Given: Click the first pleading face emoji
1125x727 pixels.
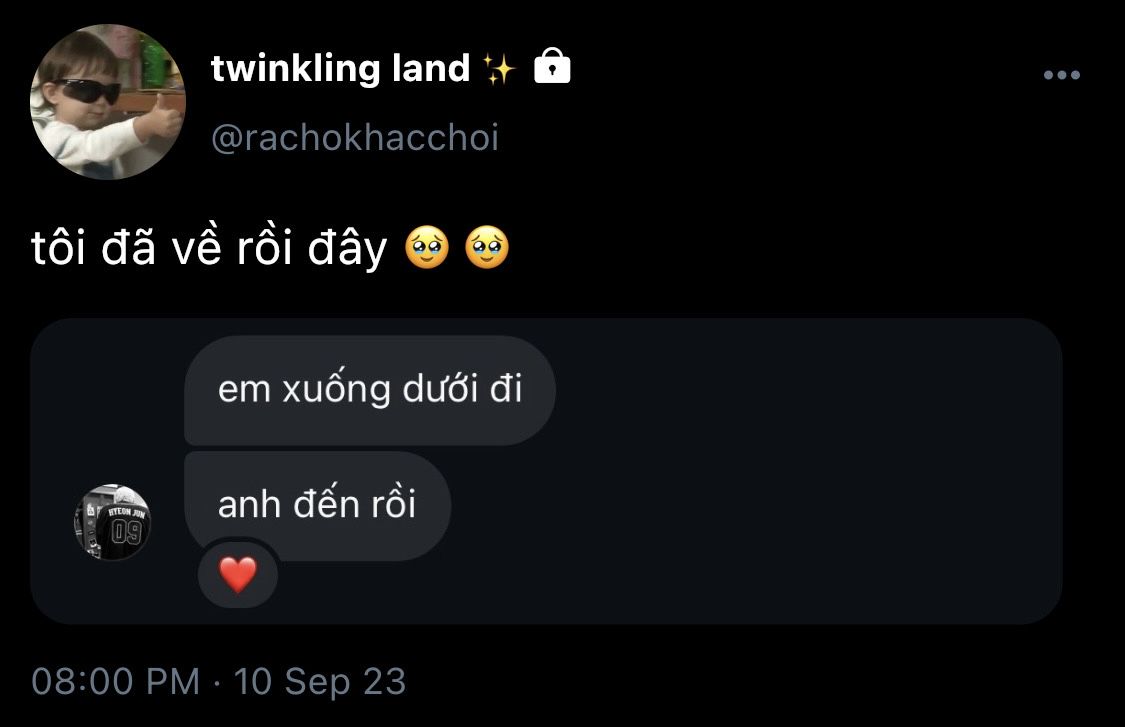Looking at the screenshot, I should (427, 248).
